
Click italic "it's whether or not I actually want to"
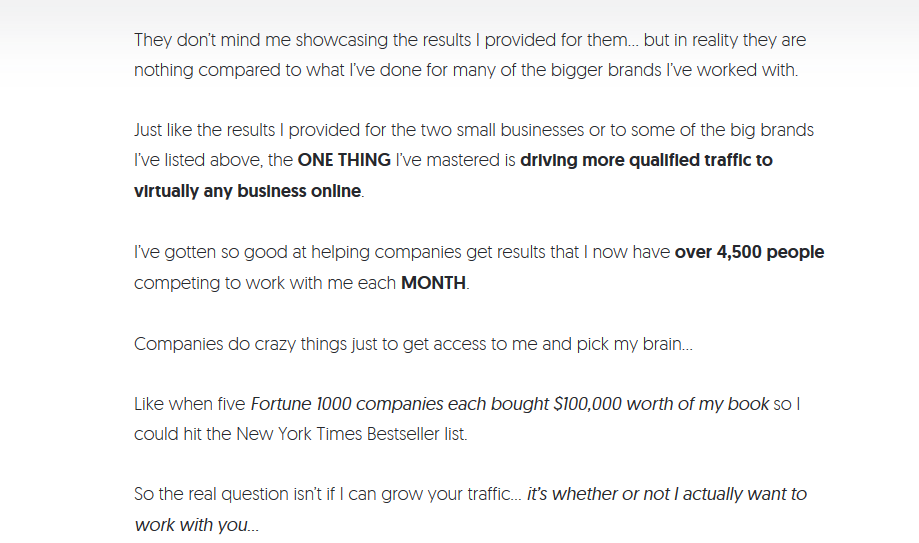[x=667, y=494]
